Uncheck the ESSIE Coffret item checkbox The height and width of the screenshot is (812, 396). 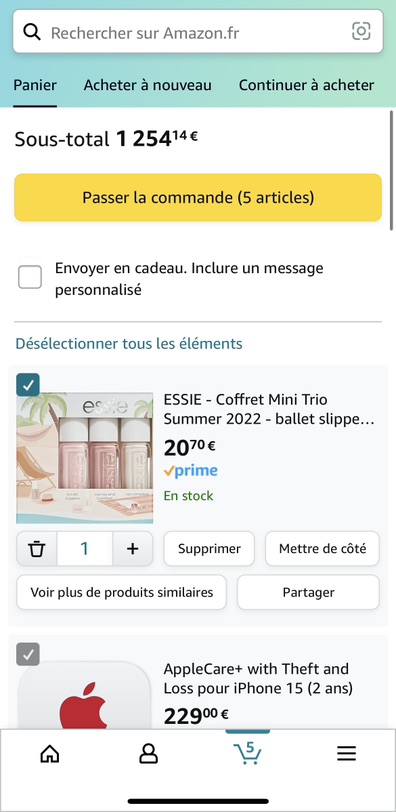(x=28, y=385)
